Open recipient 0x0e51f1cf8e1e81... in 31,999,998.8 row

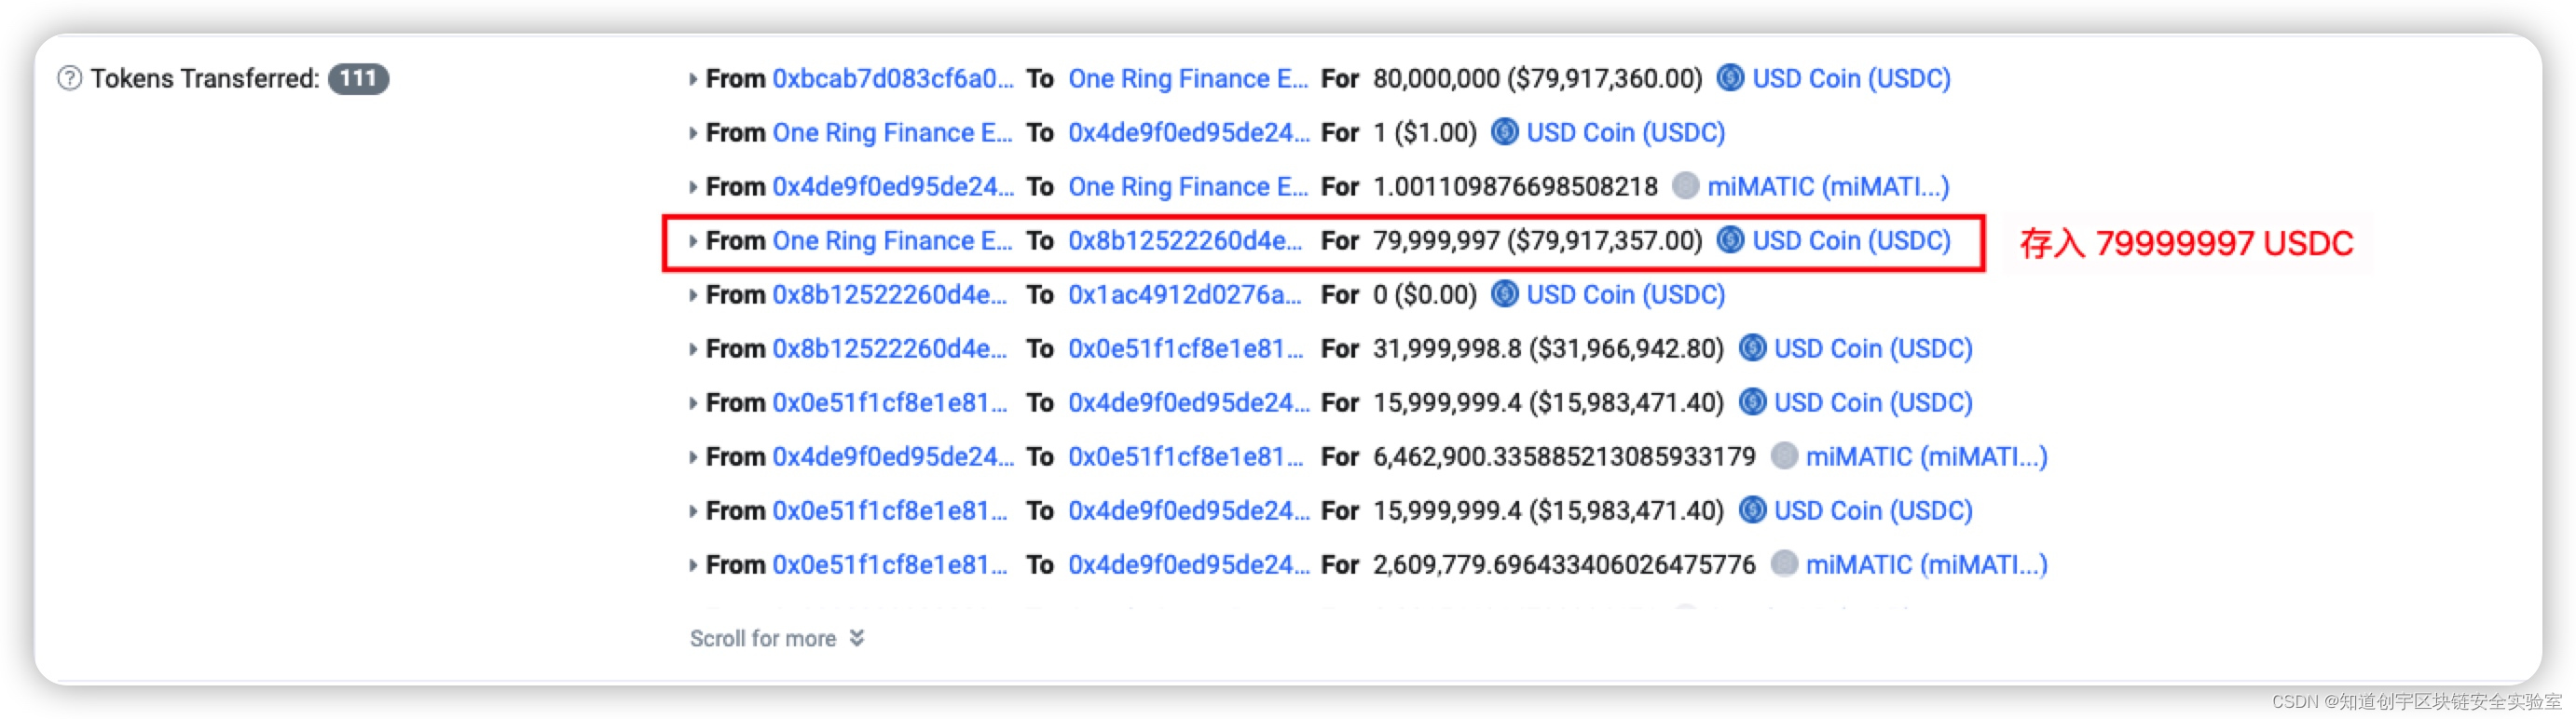tap(1186, 348)
